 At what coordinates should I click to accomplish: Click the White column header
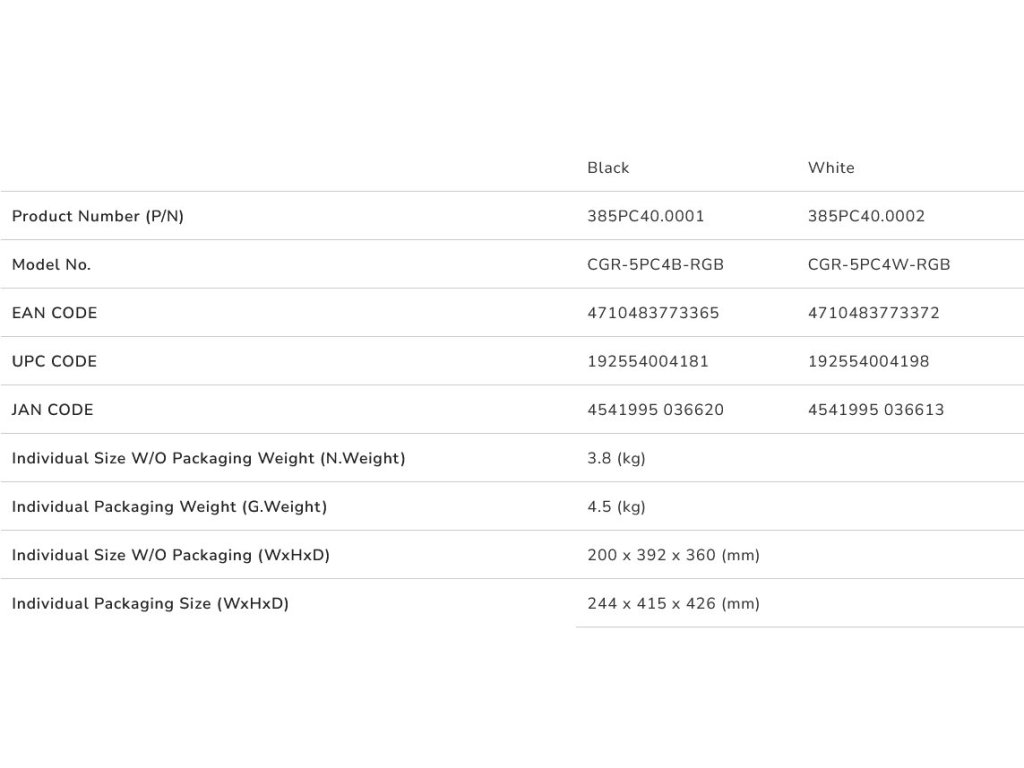[x=831, y=168]
